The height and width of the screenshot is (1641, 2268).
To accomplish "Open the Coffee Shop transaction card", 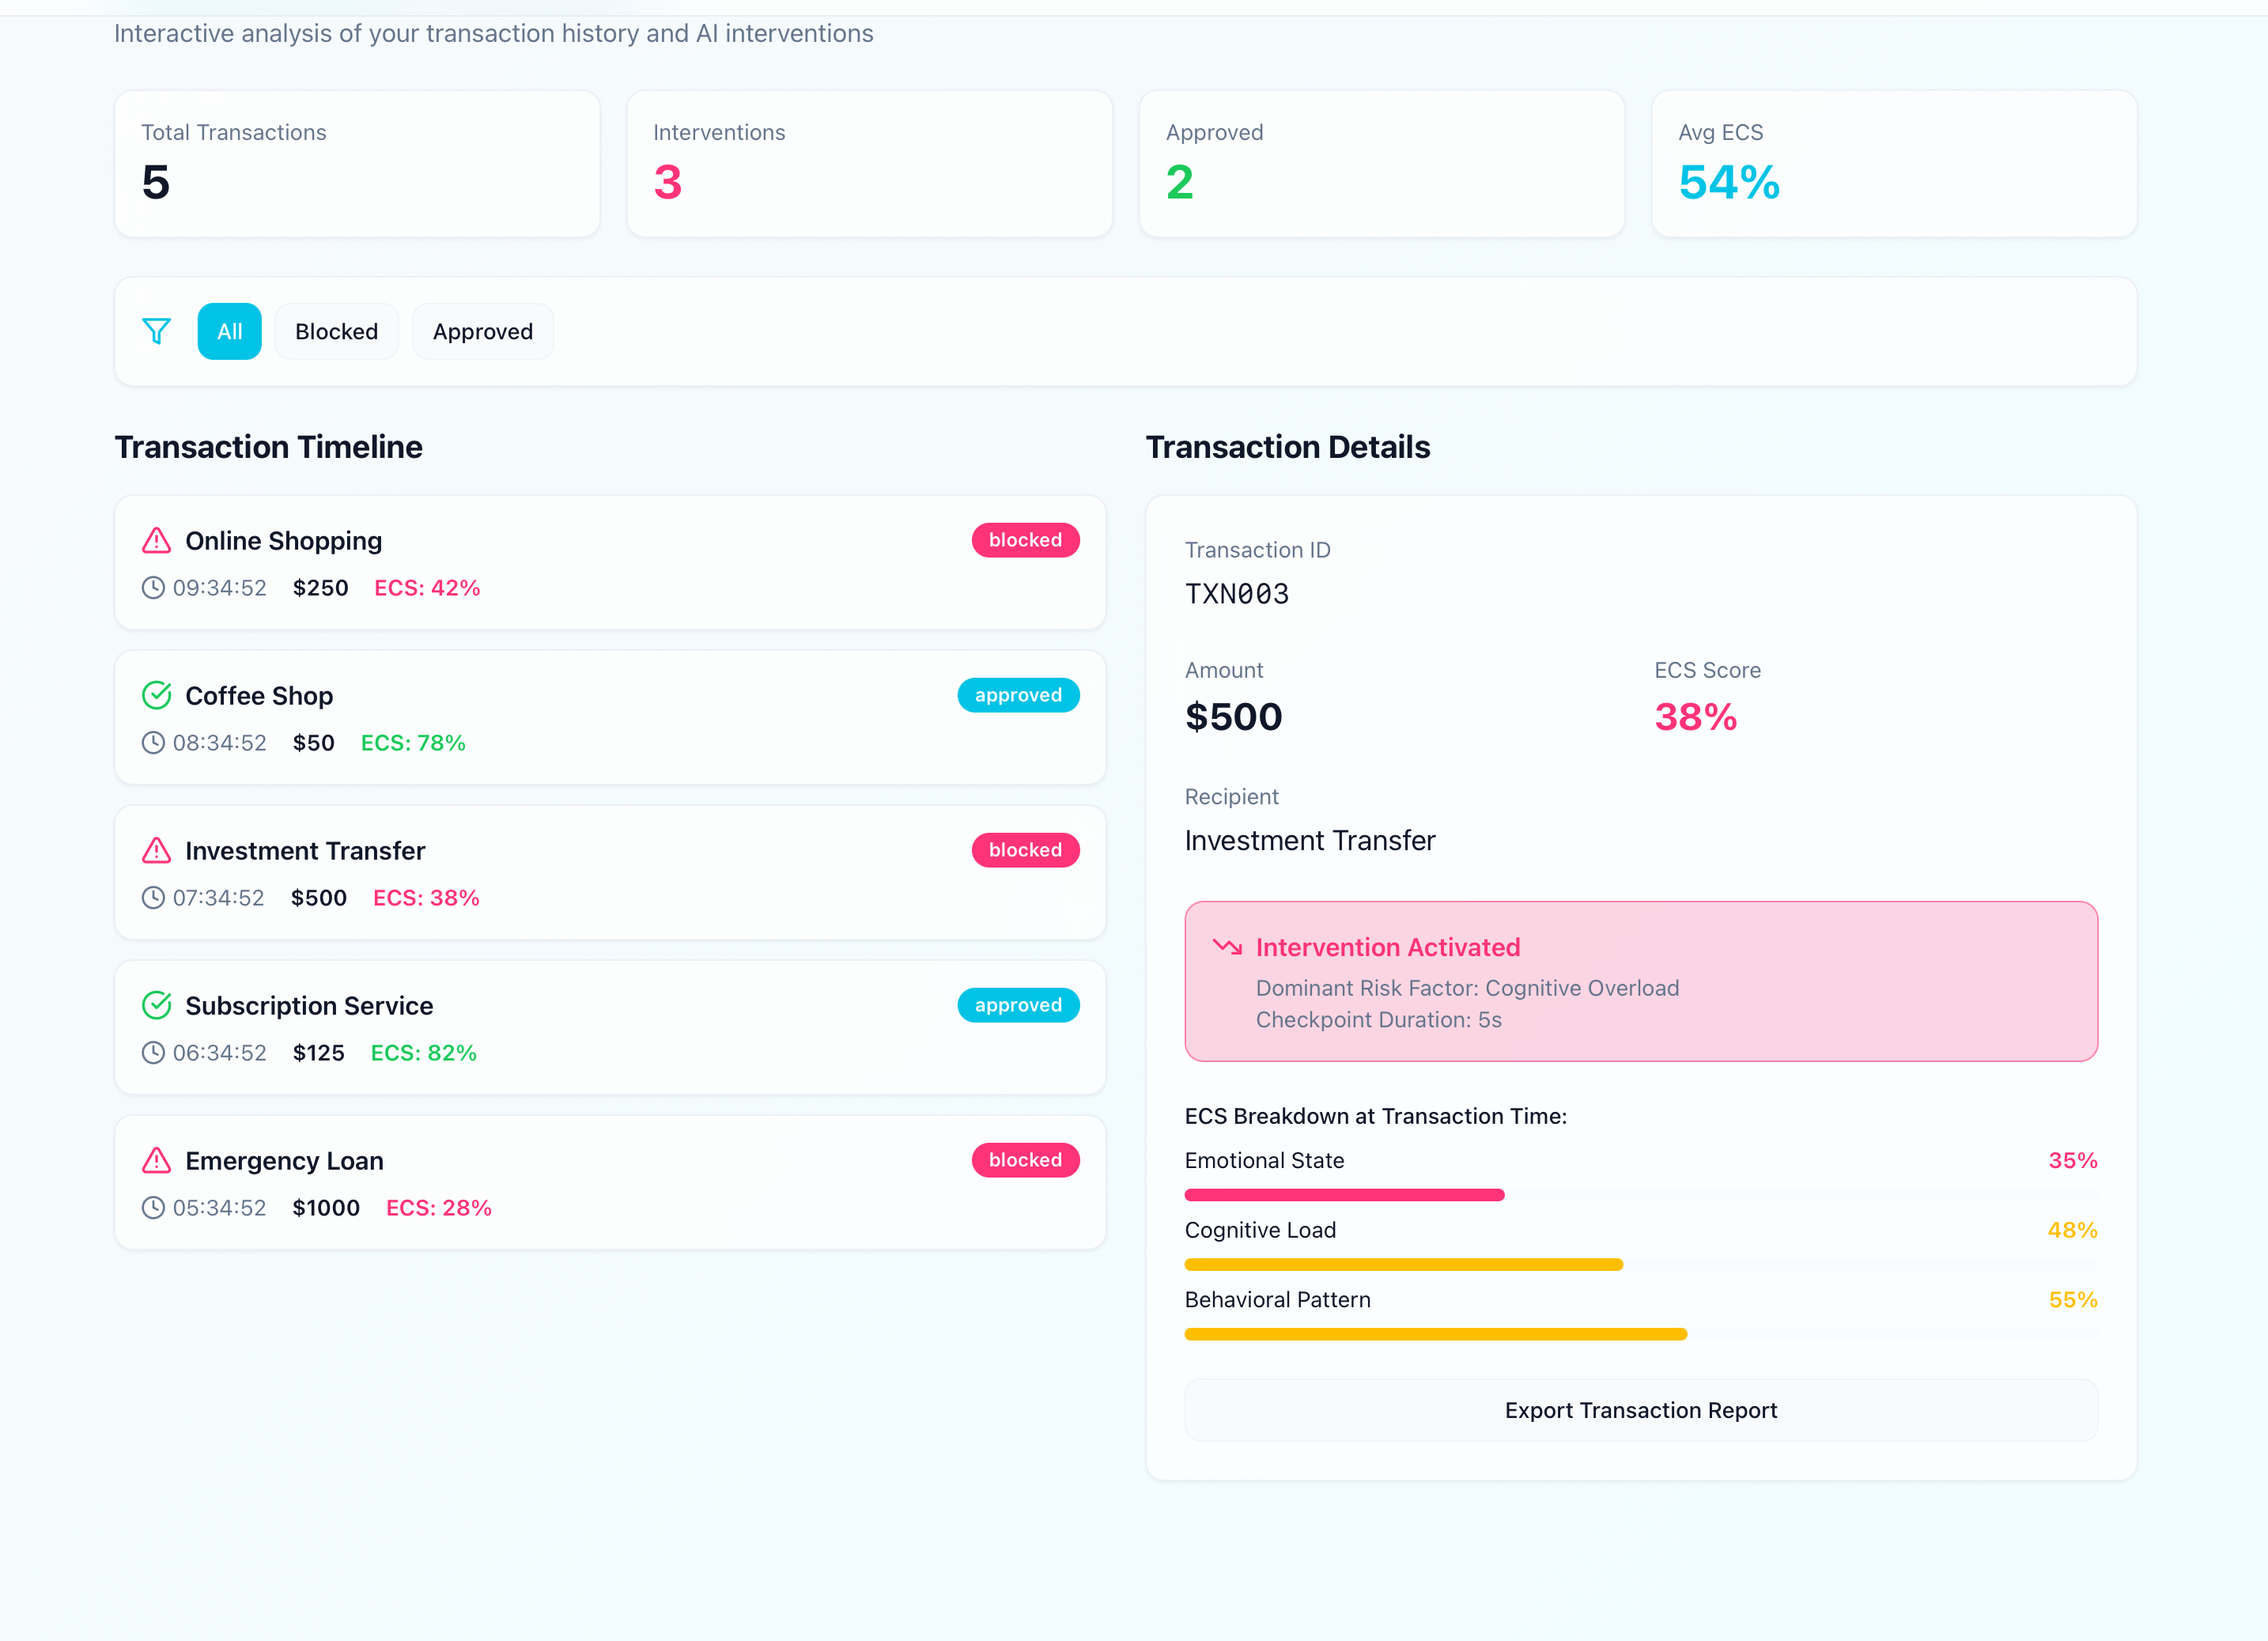I will [x=610, y=718].
